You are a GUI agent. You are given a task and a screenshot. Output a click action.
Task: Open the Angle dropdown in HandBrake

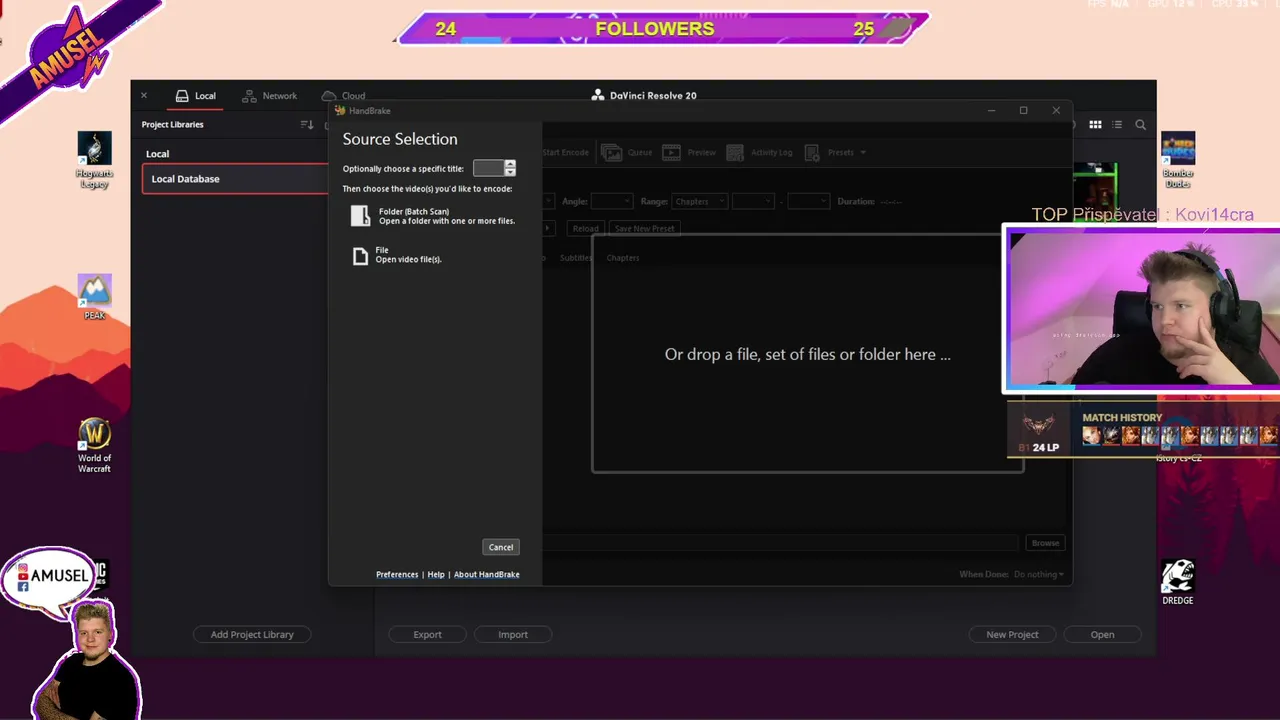(x=611, y=201)
